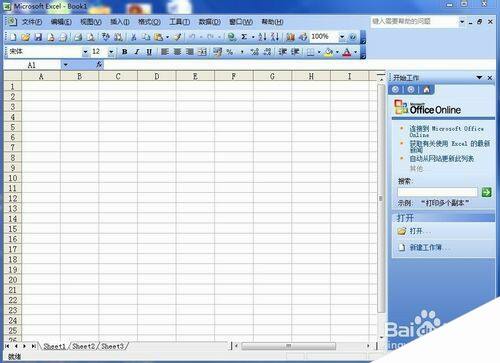Click the AutoSum sigma icon
The width and height of the screenshot is (500, 363).
[244, 37]
